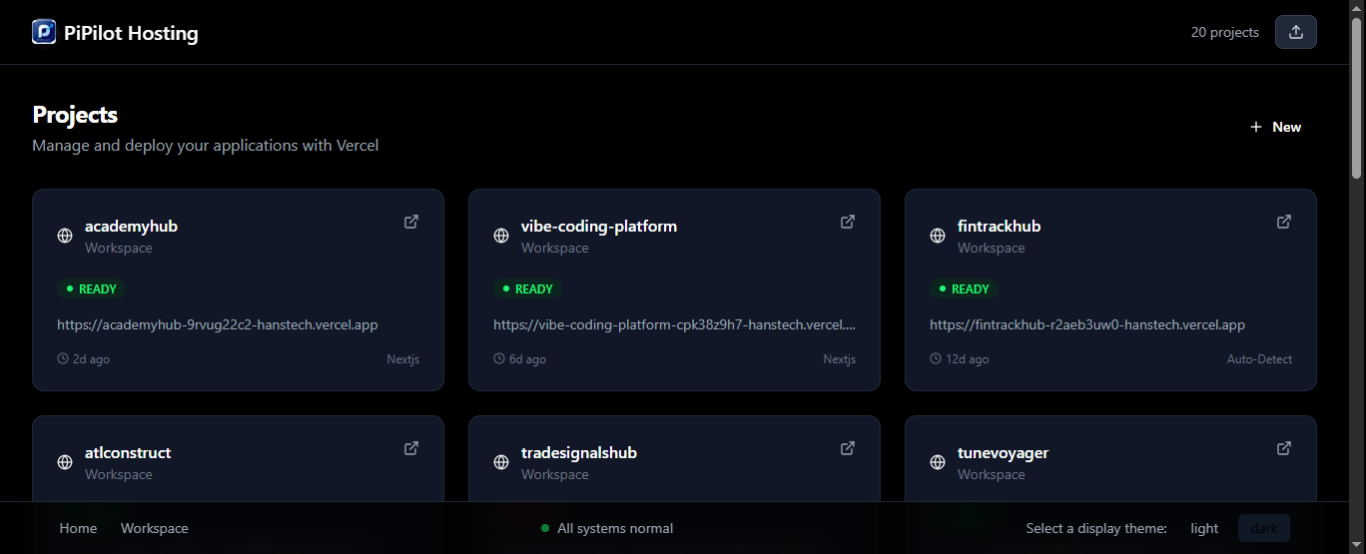Click the PiPilot logo icon
Screen dimensions: 1366x554
[x=44, y=32]
